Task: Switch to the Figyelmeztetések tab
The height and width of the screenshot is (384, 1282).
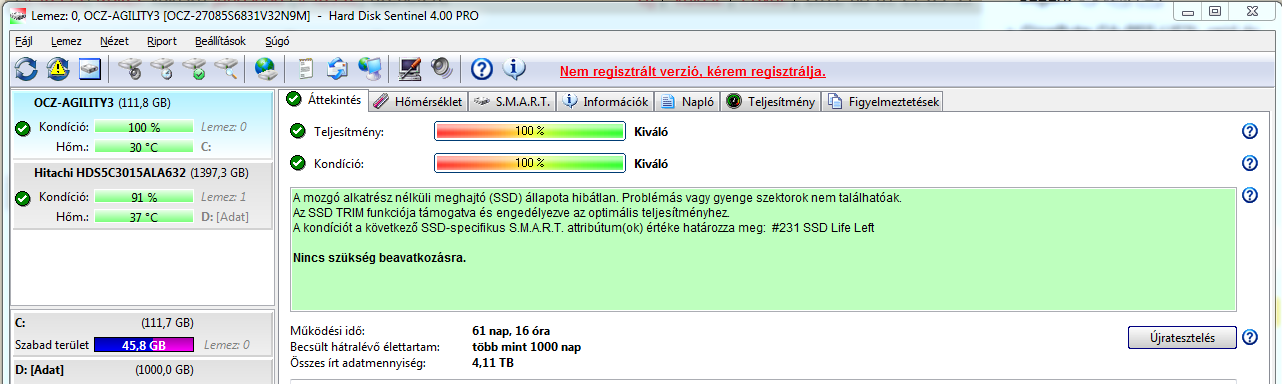Action: (x=881, y=101)
